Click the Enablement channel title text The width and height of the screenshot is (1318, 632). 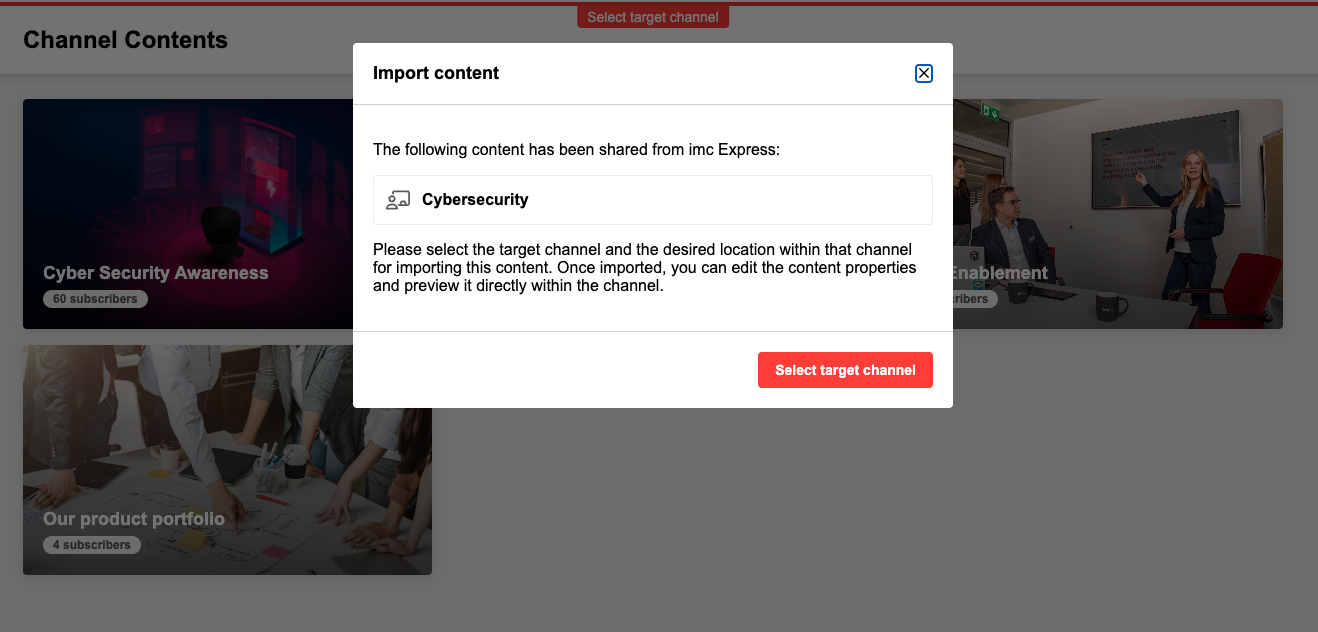click(x=1000, y=273)
